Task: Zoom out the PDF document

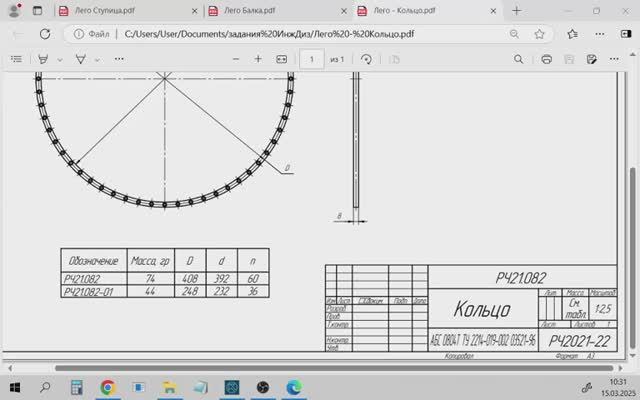Action: pyautogui.click(x=236, y=59)
